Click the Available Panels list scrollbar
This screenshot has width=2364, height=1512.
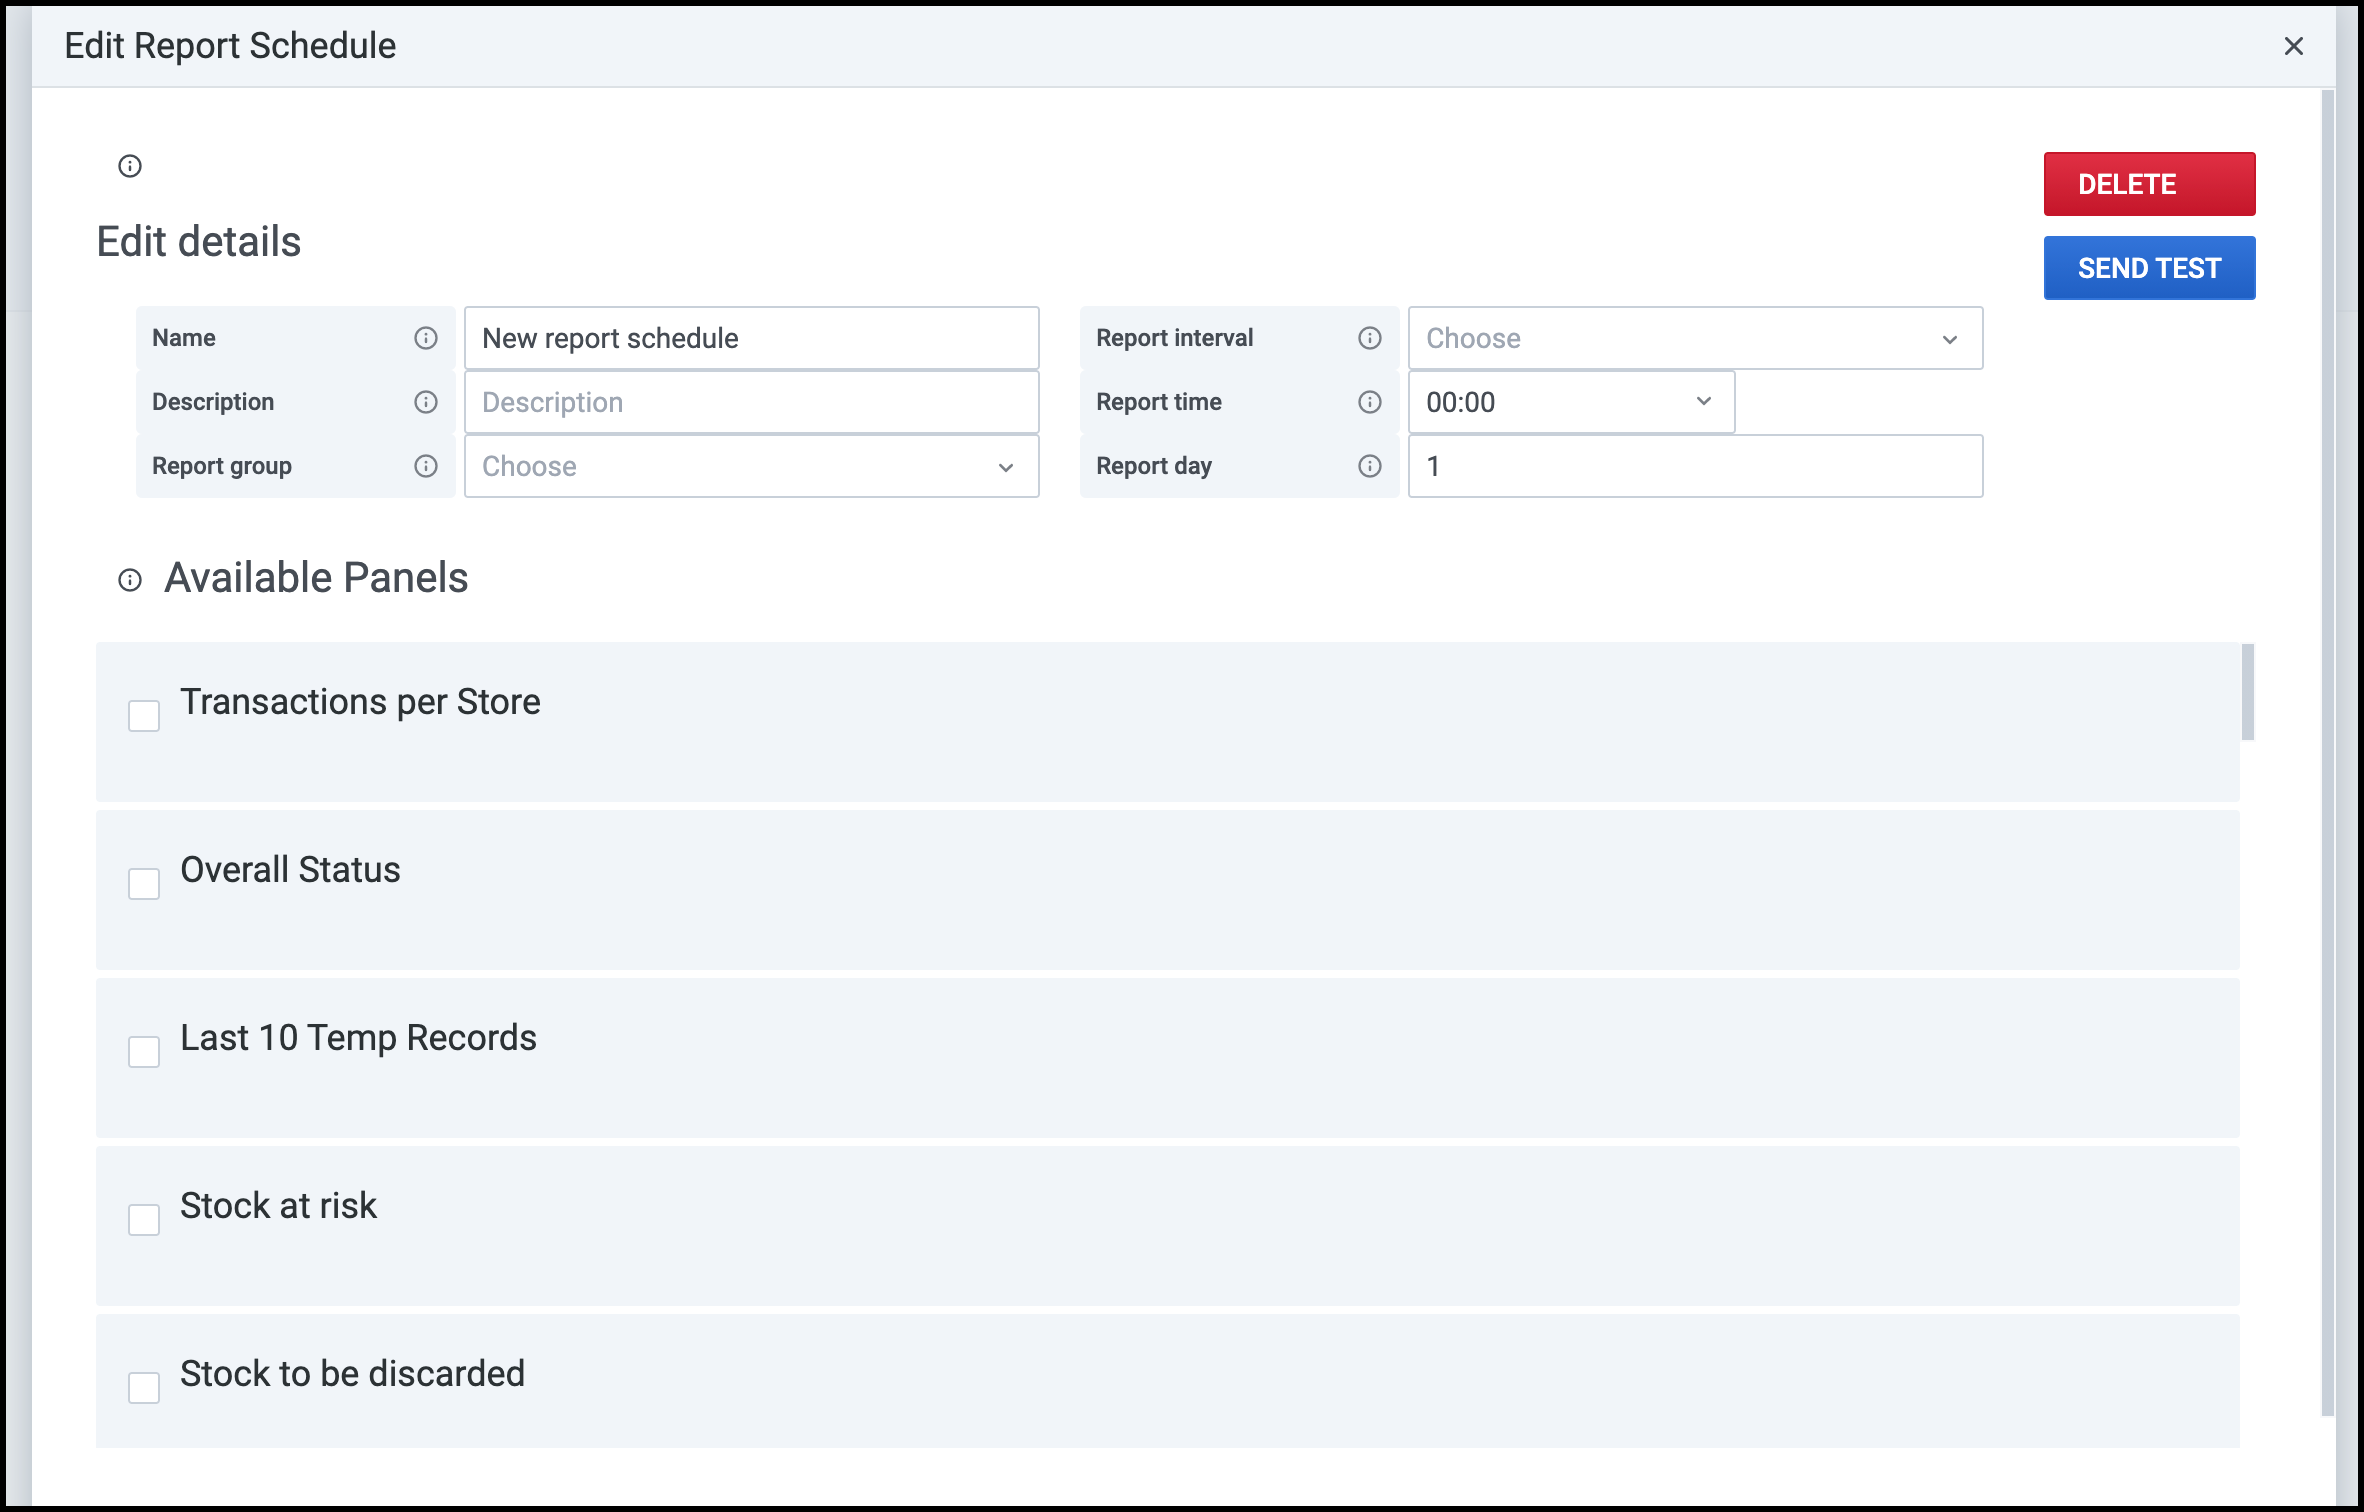[x=2248, y=692]
